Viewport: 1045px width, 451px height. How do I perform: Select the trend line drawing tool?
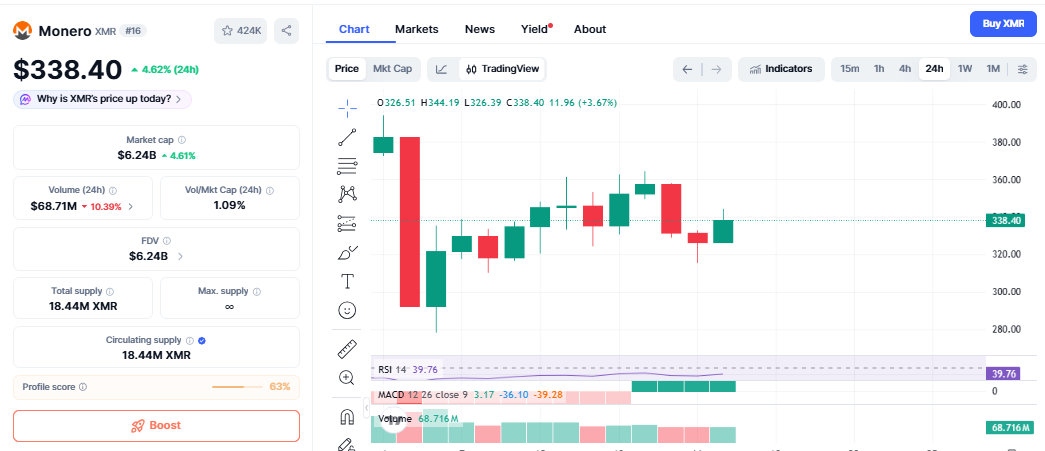pos(347,137)
